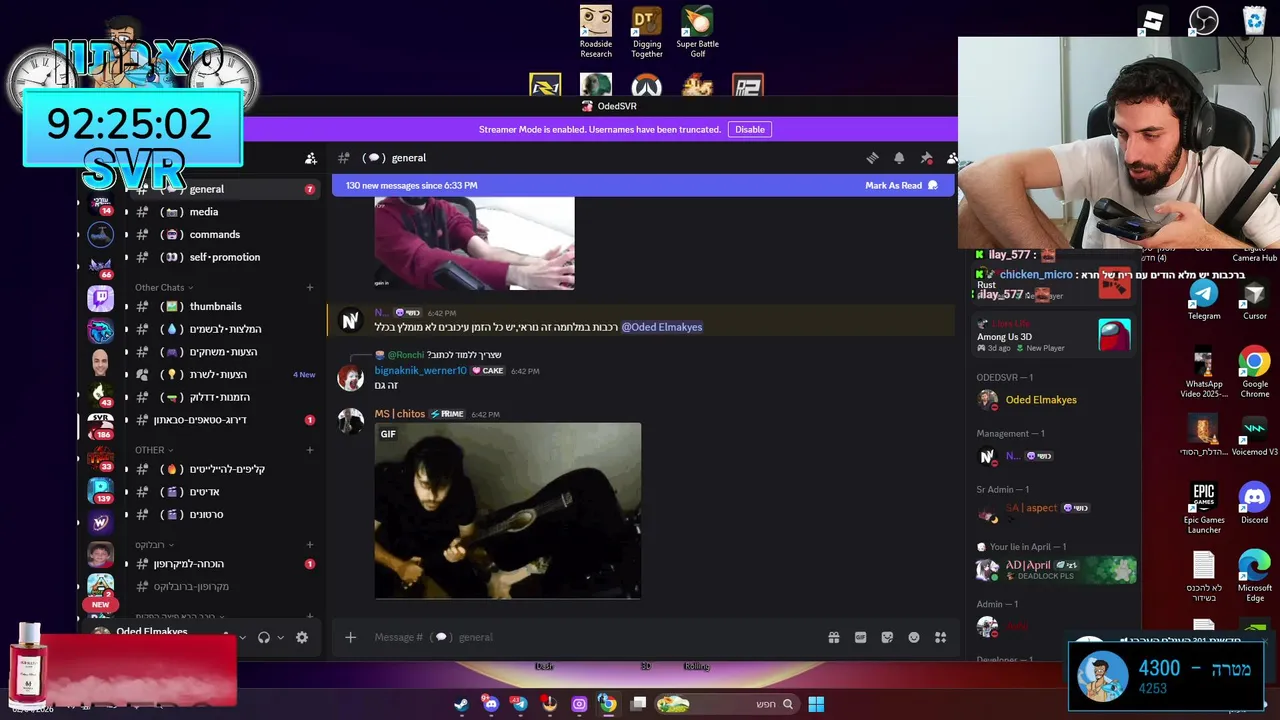The height and width of the screenshot is (720, 1280).
Task: Open Super Battle Golf desktop shortcut
Action: pos(698,32)
